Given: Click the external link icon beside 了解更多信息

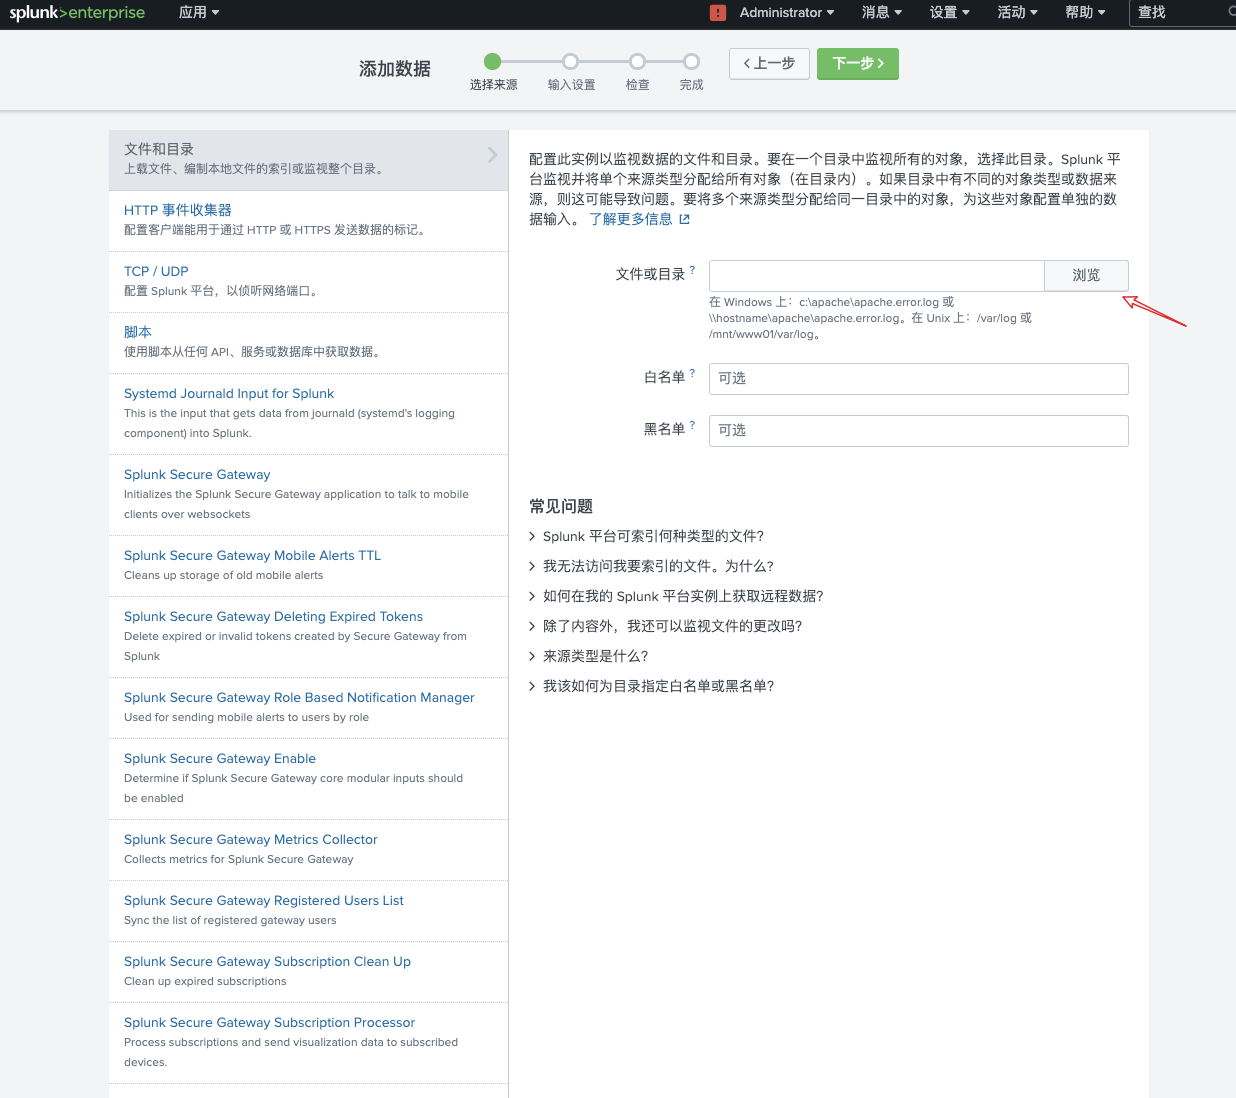Looking at the screenshot, I should pos(685,219).
